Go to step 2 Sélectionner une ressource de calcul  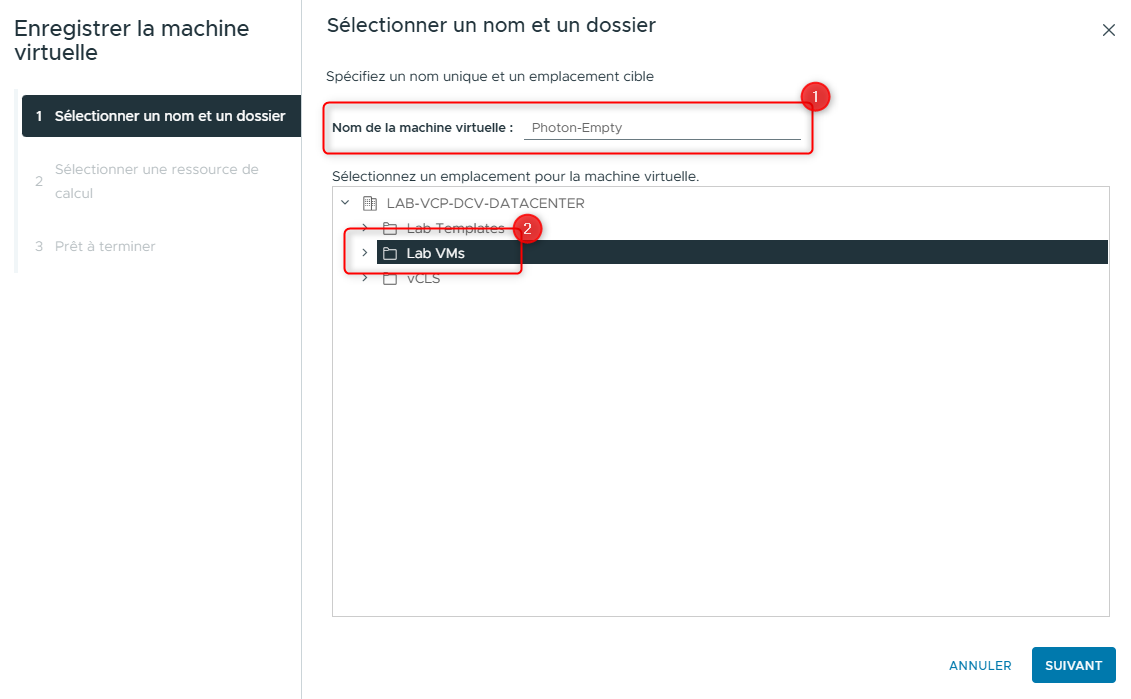point(157,181)
